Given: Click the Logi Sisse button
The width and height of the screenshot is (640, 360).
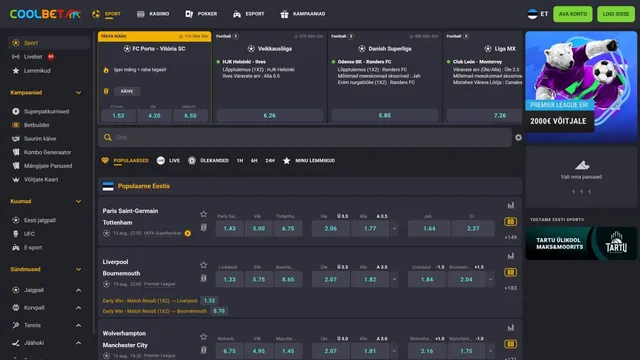Looking at the screenshot, I should coord(616,14).
